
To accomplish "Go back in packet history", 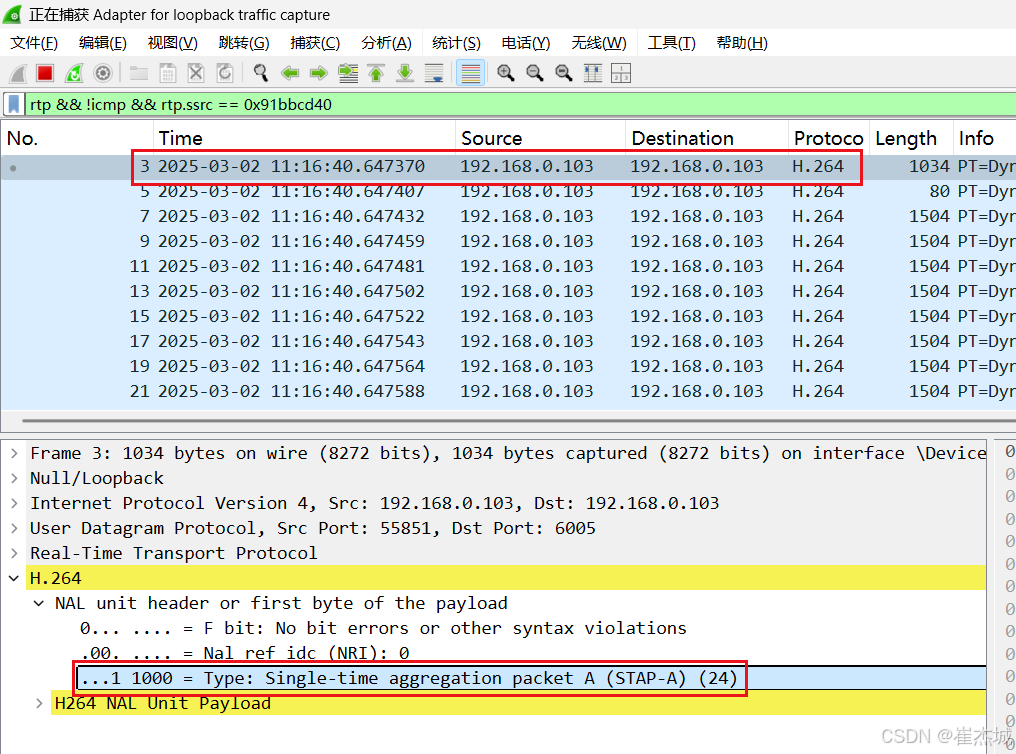I will coord(290,73).
